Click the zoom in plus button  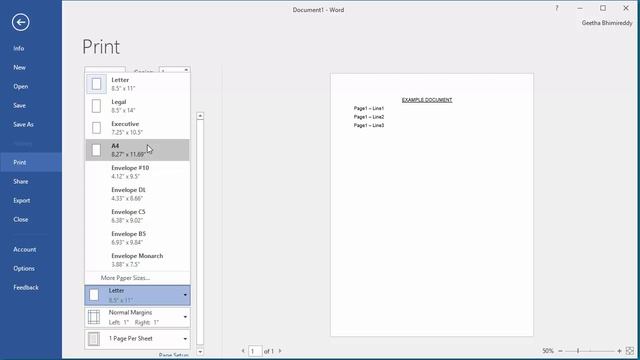(619, 351)
